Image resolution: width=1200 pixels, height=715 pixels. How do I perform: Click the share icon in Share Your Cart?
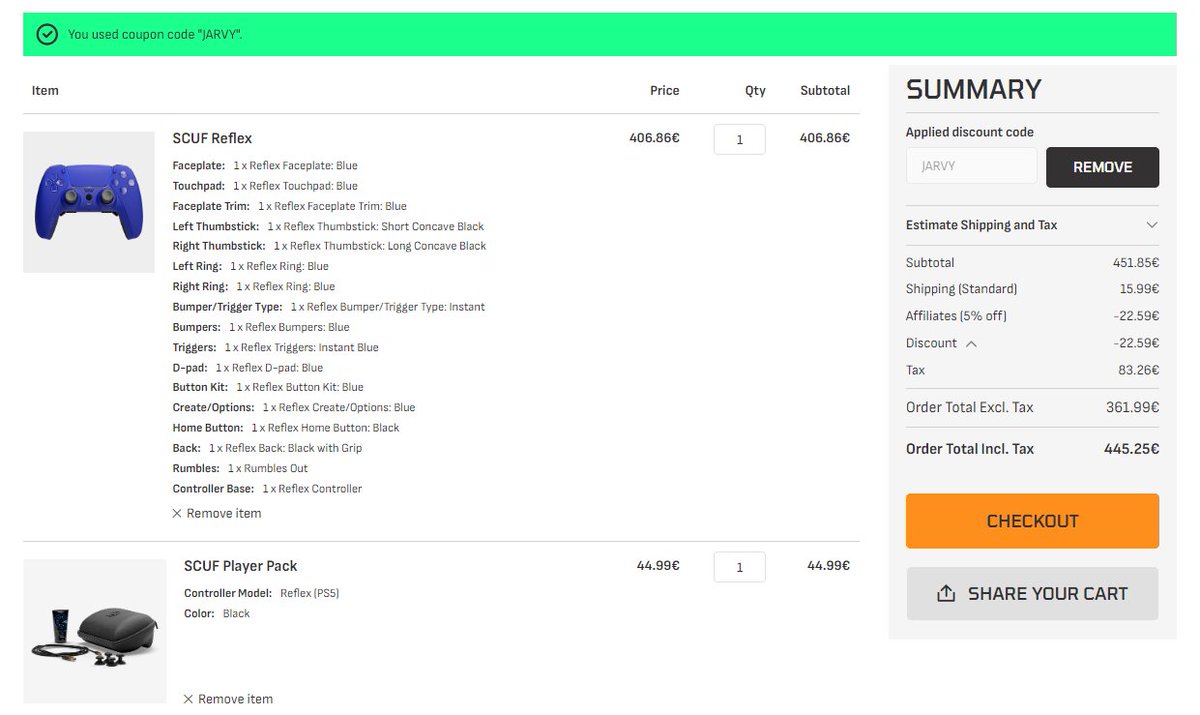(x=946, y=594)
